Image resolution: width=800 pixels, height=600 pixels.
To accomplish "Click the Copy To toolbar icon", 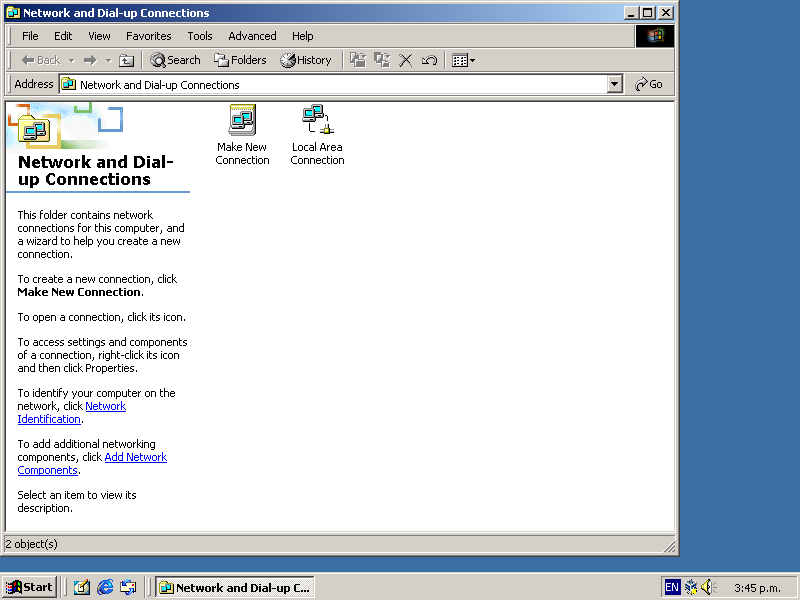I will point(382,60).
